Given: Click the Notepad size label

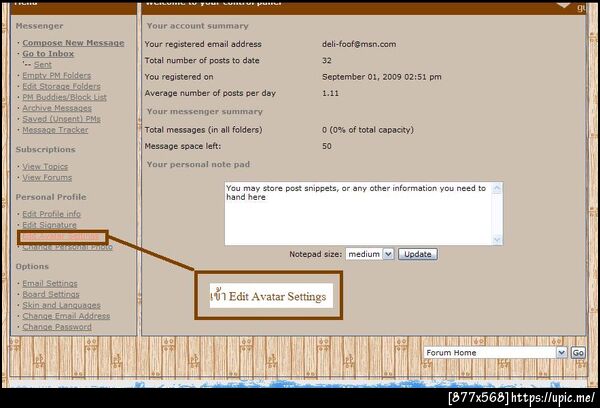Looking at the screenshot, I should point(315,254).
